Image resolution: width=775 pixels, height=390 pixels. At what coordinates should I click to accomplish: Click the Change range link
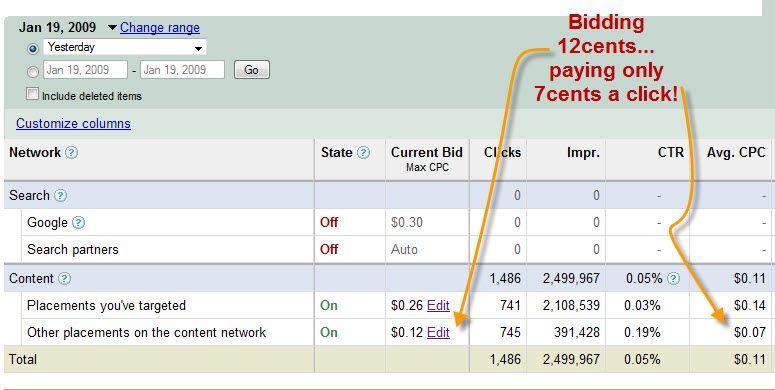pos(160,28)
